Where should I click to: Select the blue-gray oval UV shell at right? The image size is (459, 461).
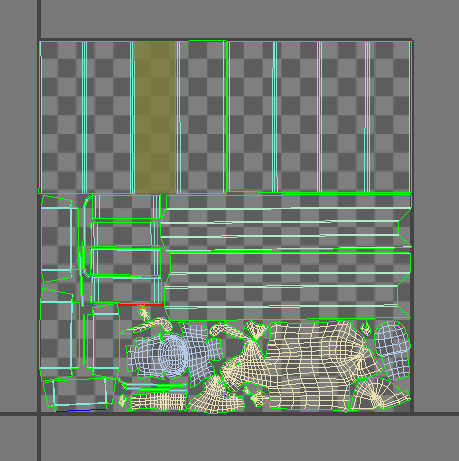pyautogui.click(x=392, y=350)
